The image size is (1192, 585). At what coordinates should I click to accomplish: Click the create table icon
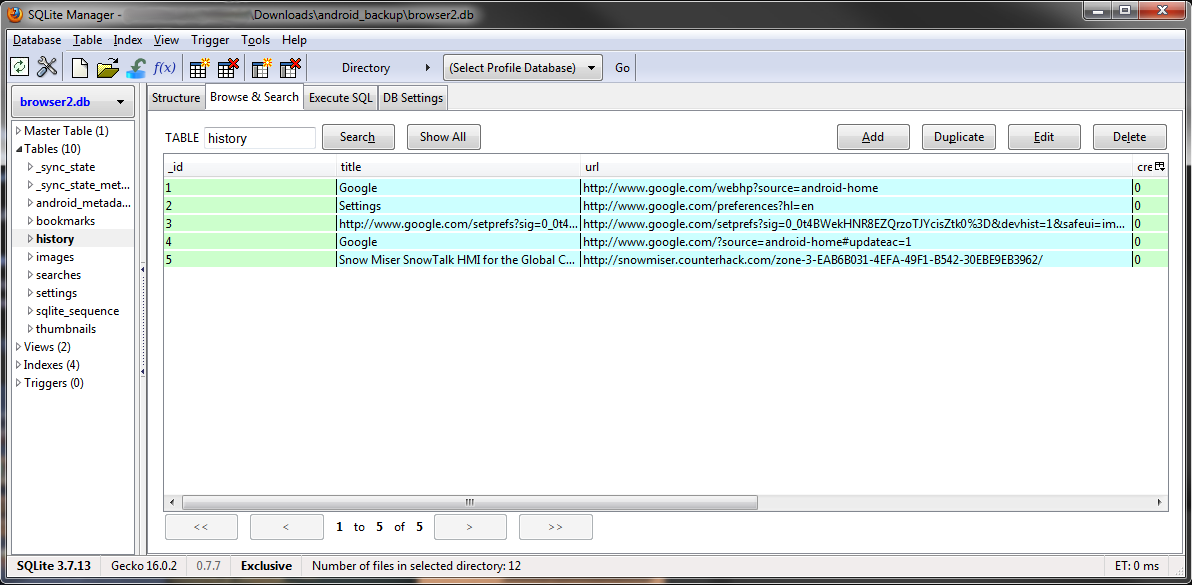[x=199, y=68]
